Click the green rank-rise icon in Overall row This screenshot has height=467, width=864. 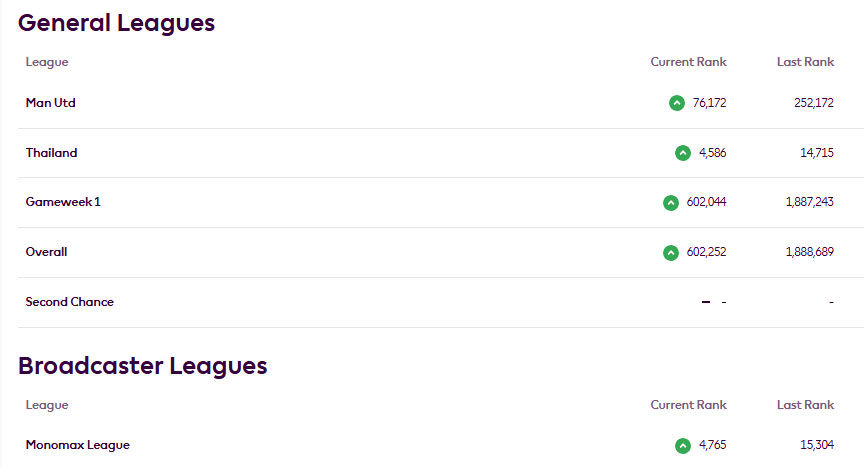point(671,253)
